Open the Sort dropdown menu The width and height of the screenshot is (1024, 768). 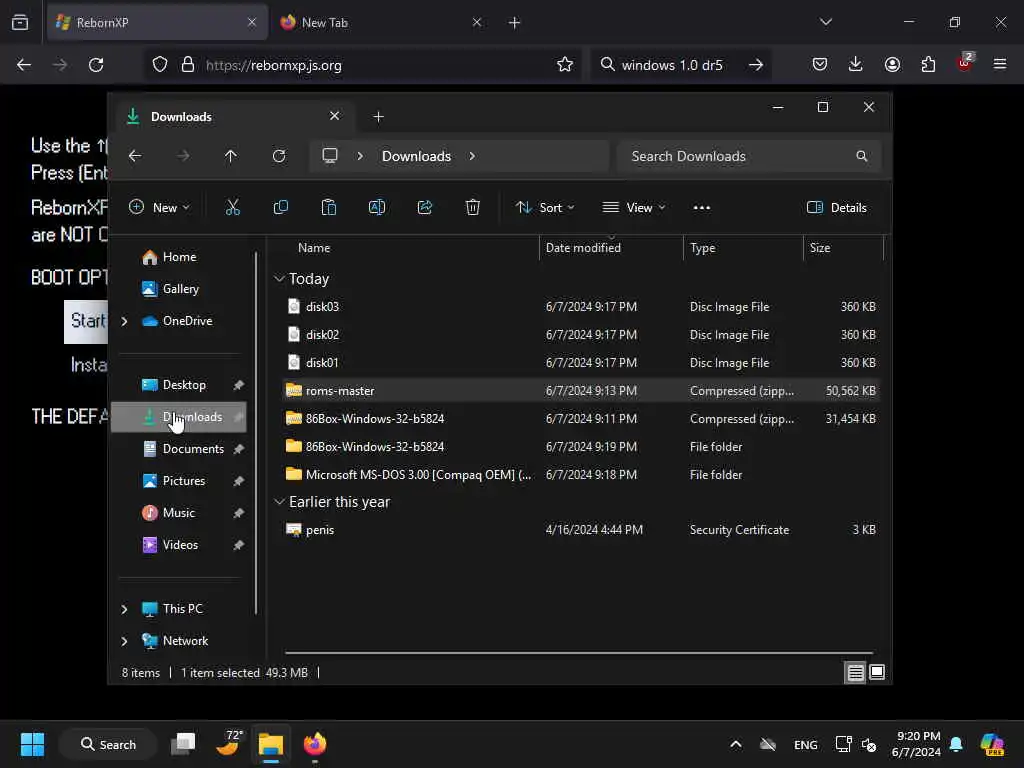(x=545, y=208)
